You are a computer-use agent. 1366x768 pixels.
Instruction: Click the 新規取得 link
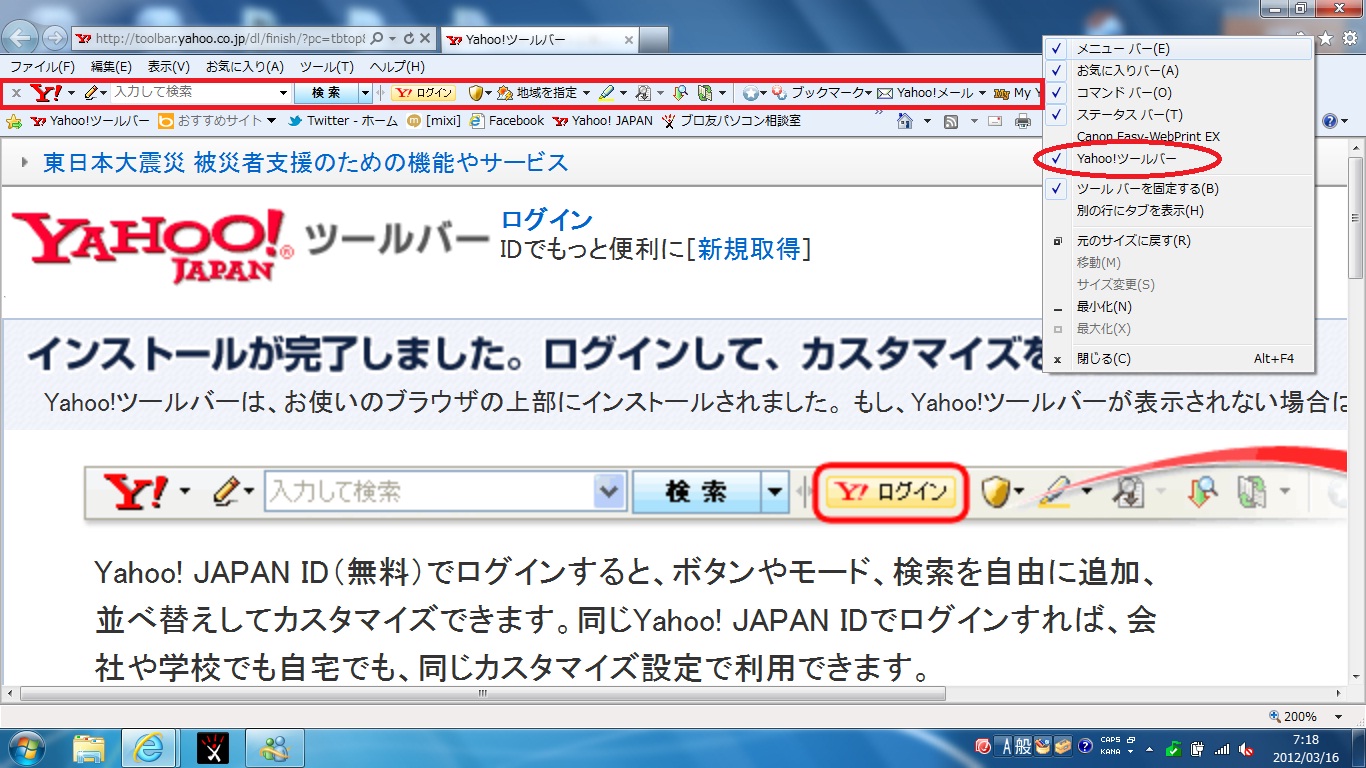pos(749,249)
